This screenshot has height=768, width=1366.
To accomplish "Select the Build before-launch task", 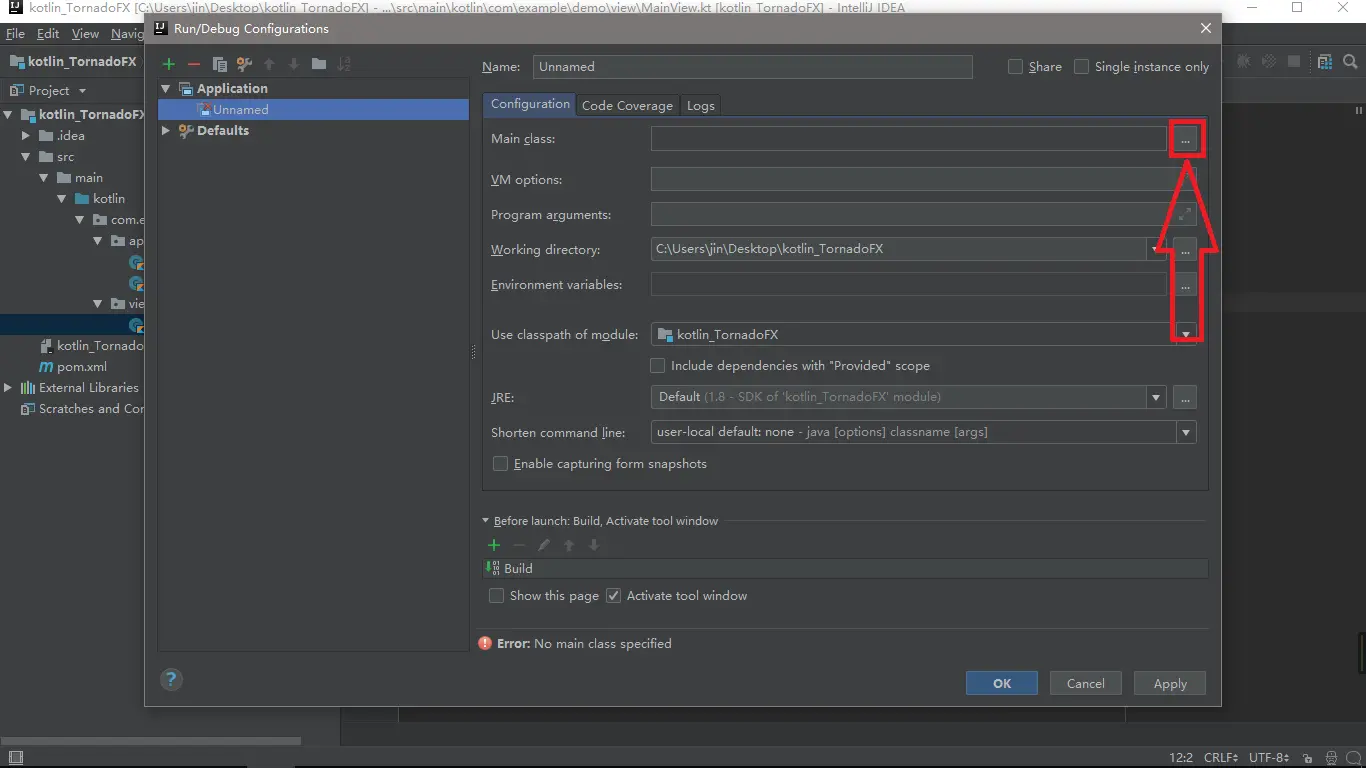I will 845,568.
